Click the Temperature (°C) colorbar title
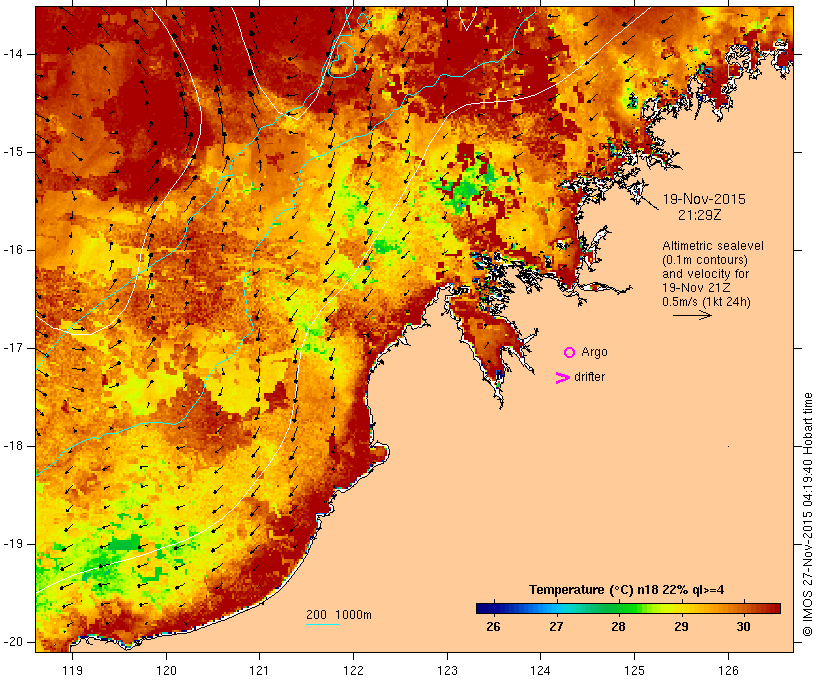Screen dimensions: 820x680 tap(627, 590)
